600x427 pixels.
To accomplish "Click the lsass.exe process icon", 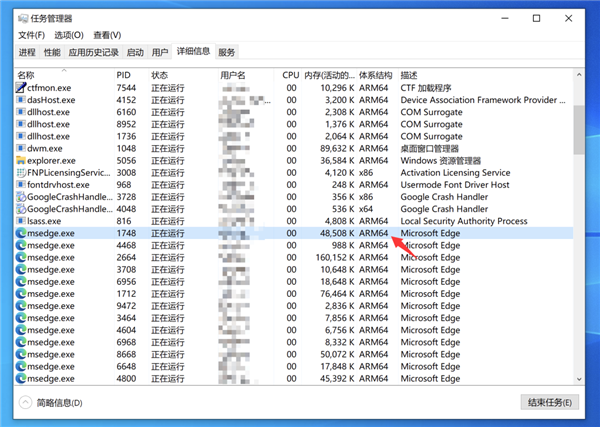I will point(21,221).
